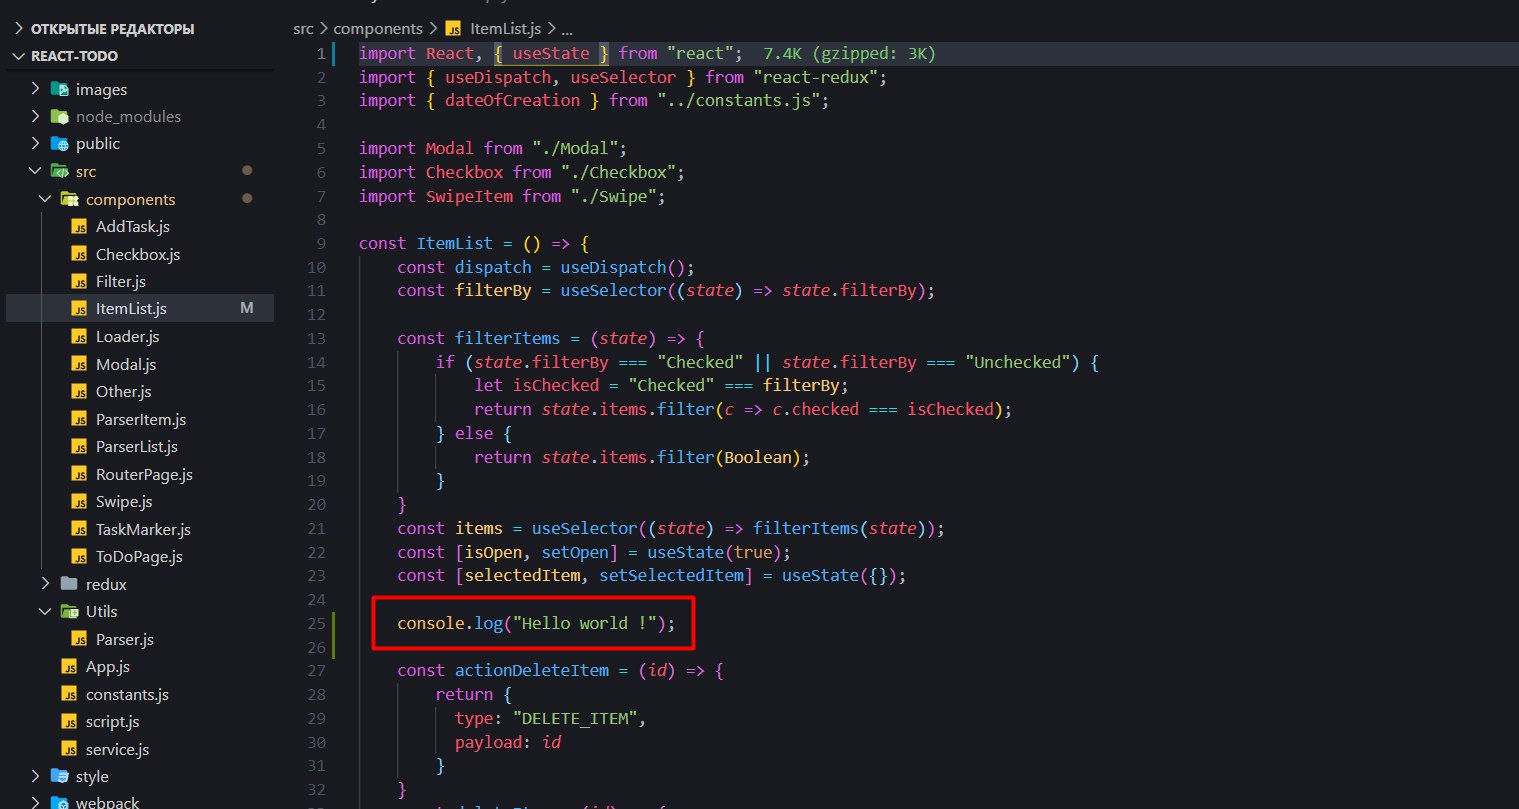This screenshot has width=1519, height=809.
Task: Click the useState import on line 1
Action: (x=551, y=53)
